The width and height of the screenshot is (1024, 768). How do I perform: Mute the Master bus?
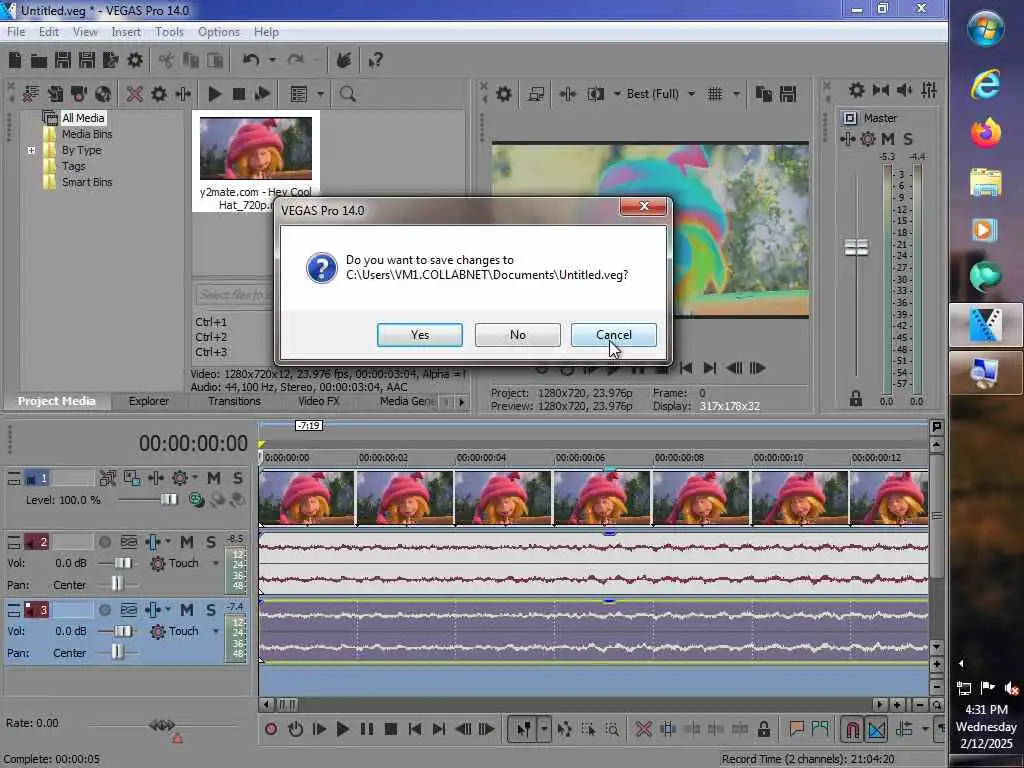click(888, 139)
